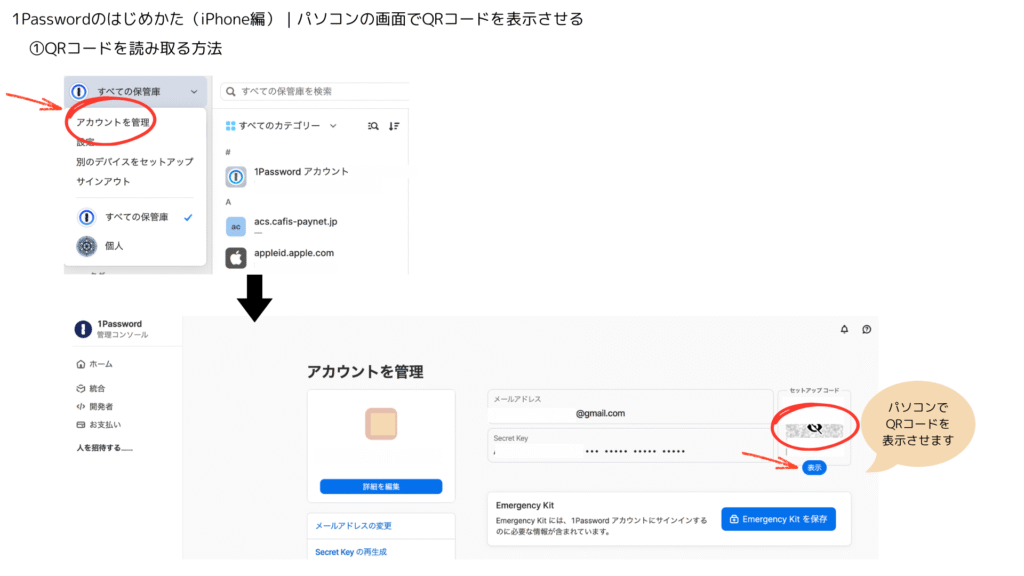The image size is (1024, 576).
Task: Open the list filter search icon
Action: 373,126
